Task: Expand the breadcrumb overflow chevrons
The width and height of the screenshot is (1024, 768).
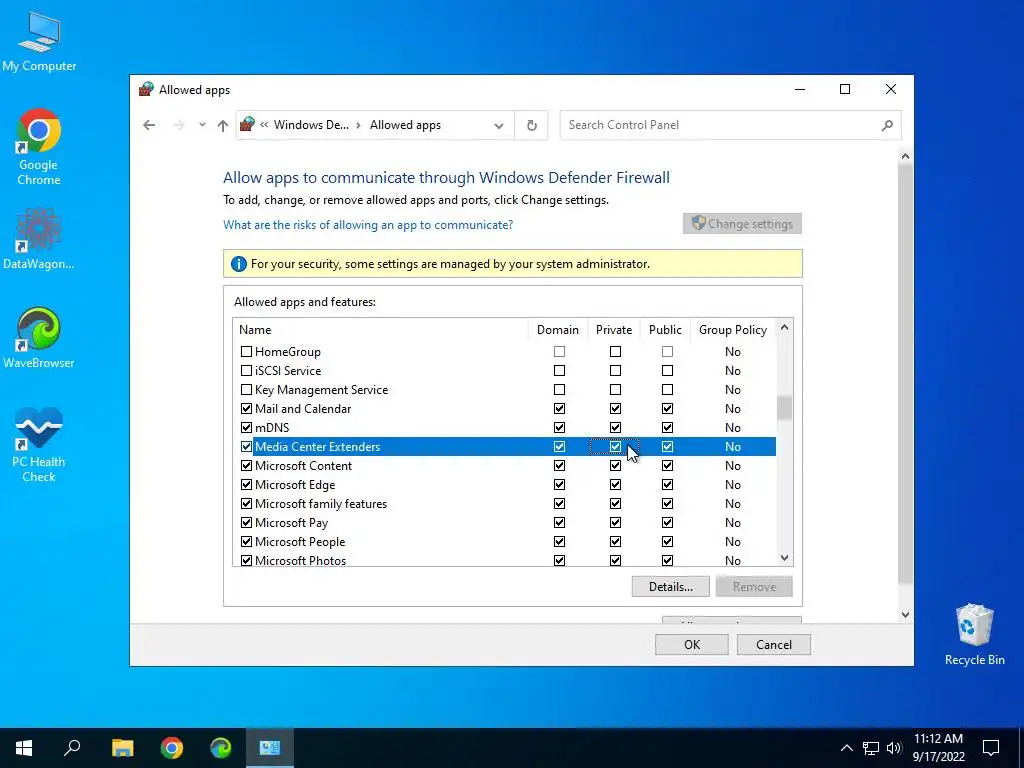Action: point(264,125)
